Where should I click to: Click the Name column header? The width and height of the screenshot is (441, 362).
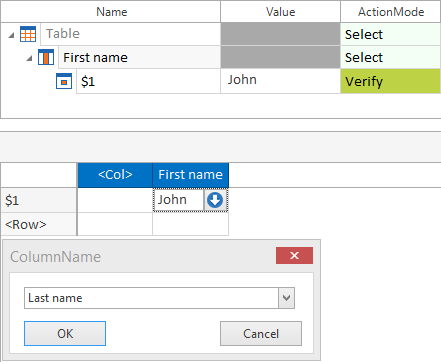point(111,12)
